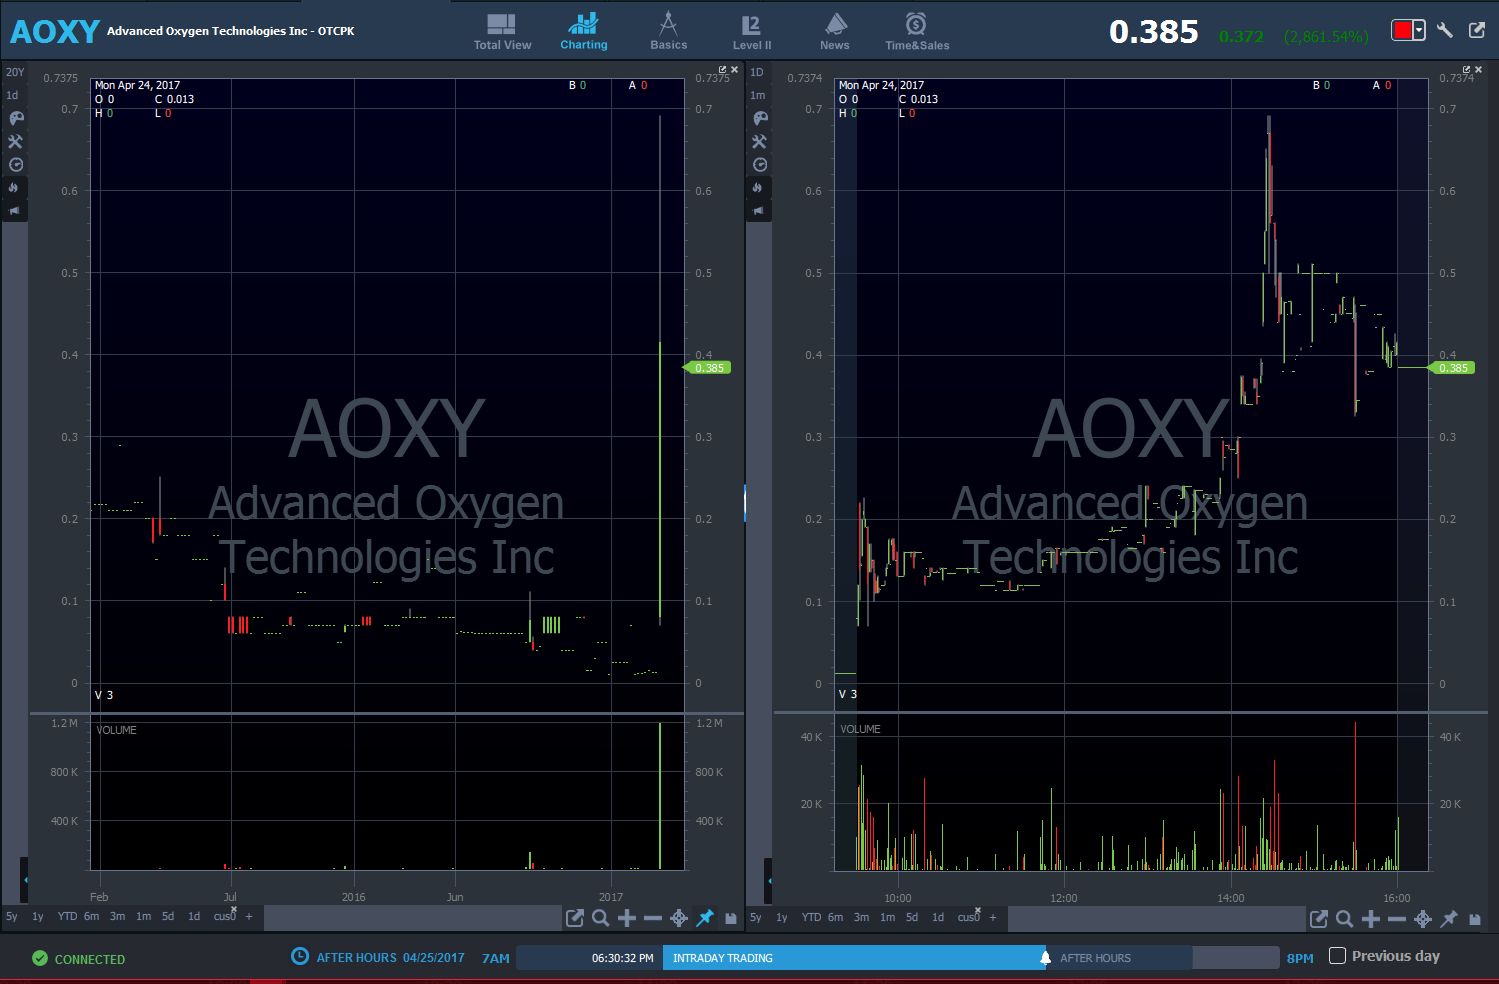Add custom range on left chart
This screenshot has width=1499, height=984.
(x=249, y=916)
